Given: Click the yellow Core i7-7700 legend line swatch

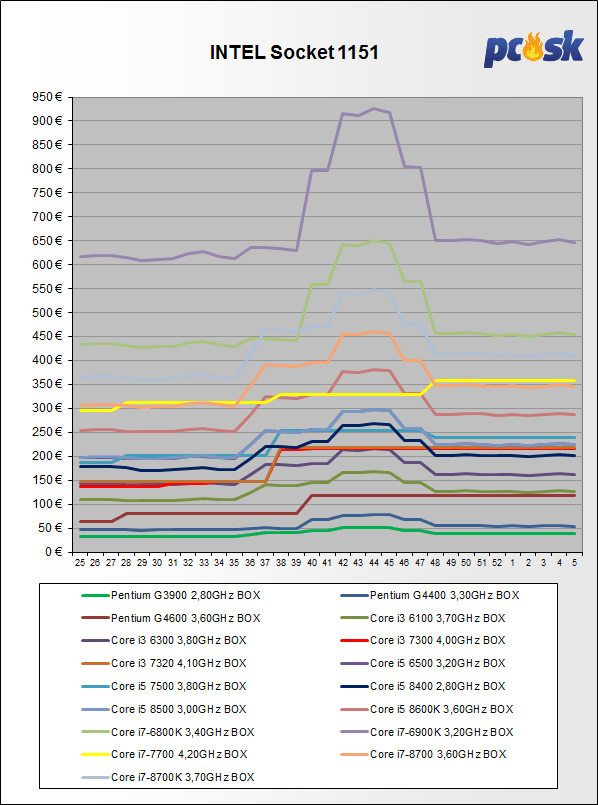Looking at the screenshot, I should pyautogui.click(x=94, y=754).
